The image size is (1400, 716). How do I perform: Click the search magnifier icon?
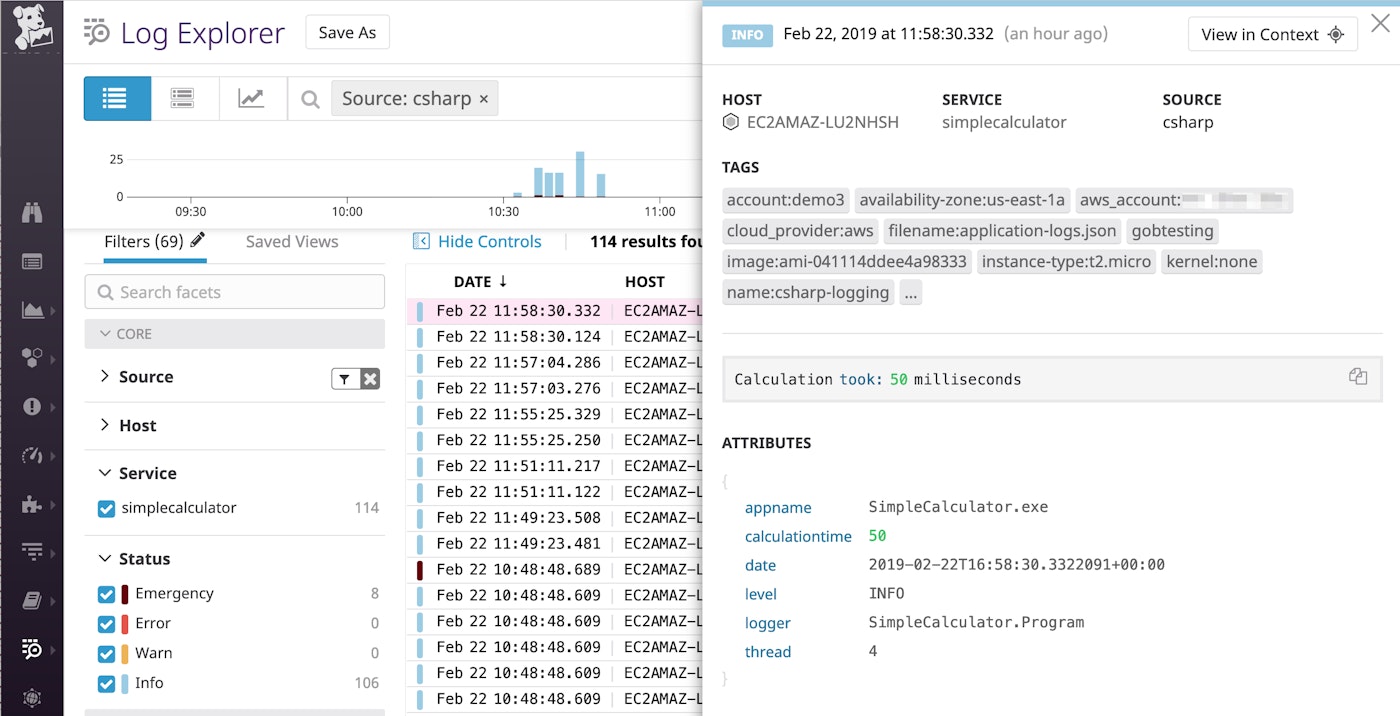(311, 99)
